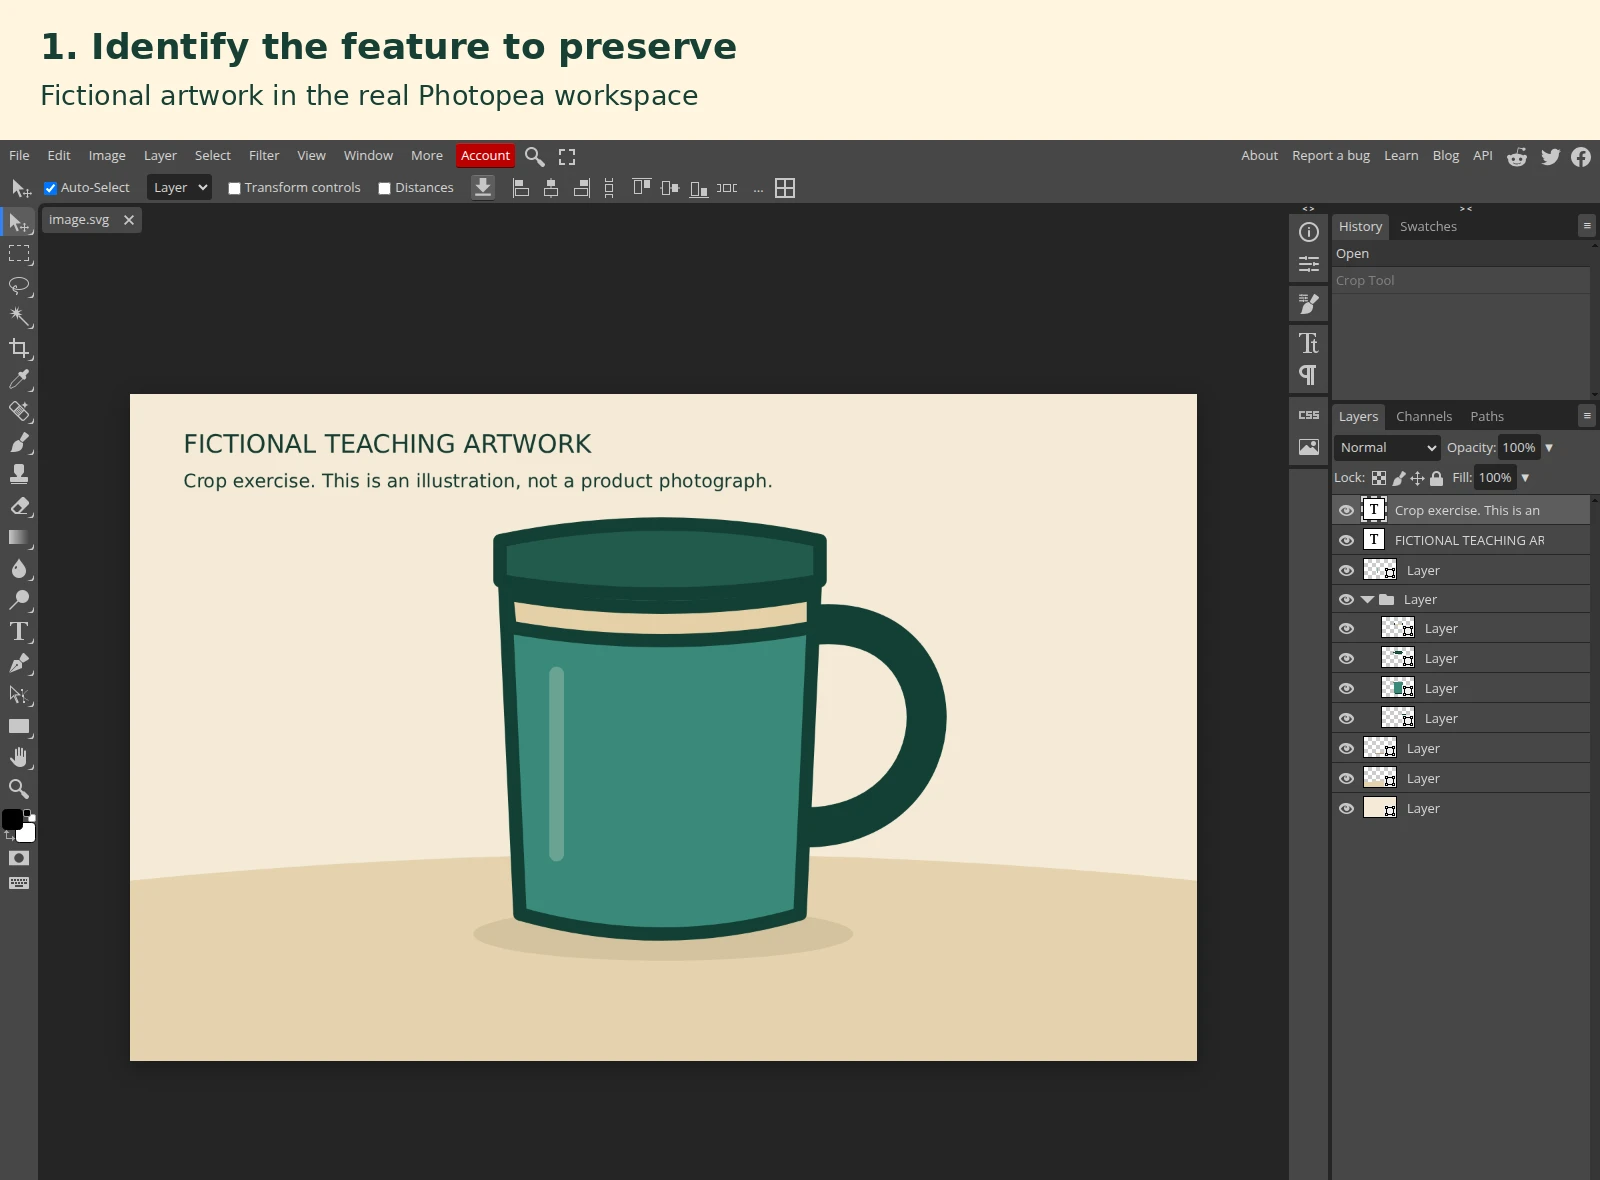Open the Filter menu
Viewport: 1600px width, 1180px height.
(264, 156)
